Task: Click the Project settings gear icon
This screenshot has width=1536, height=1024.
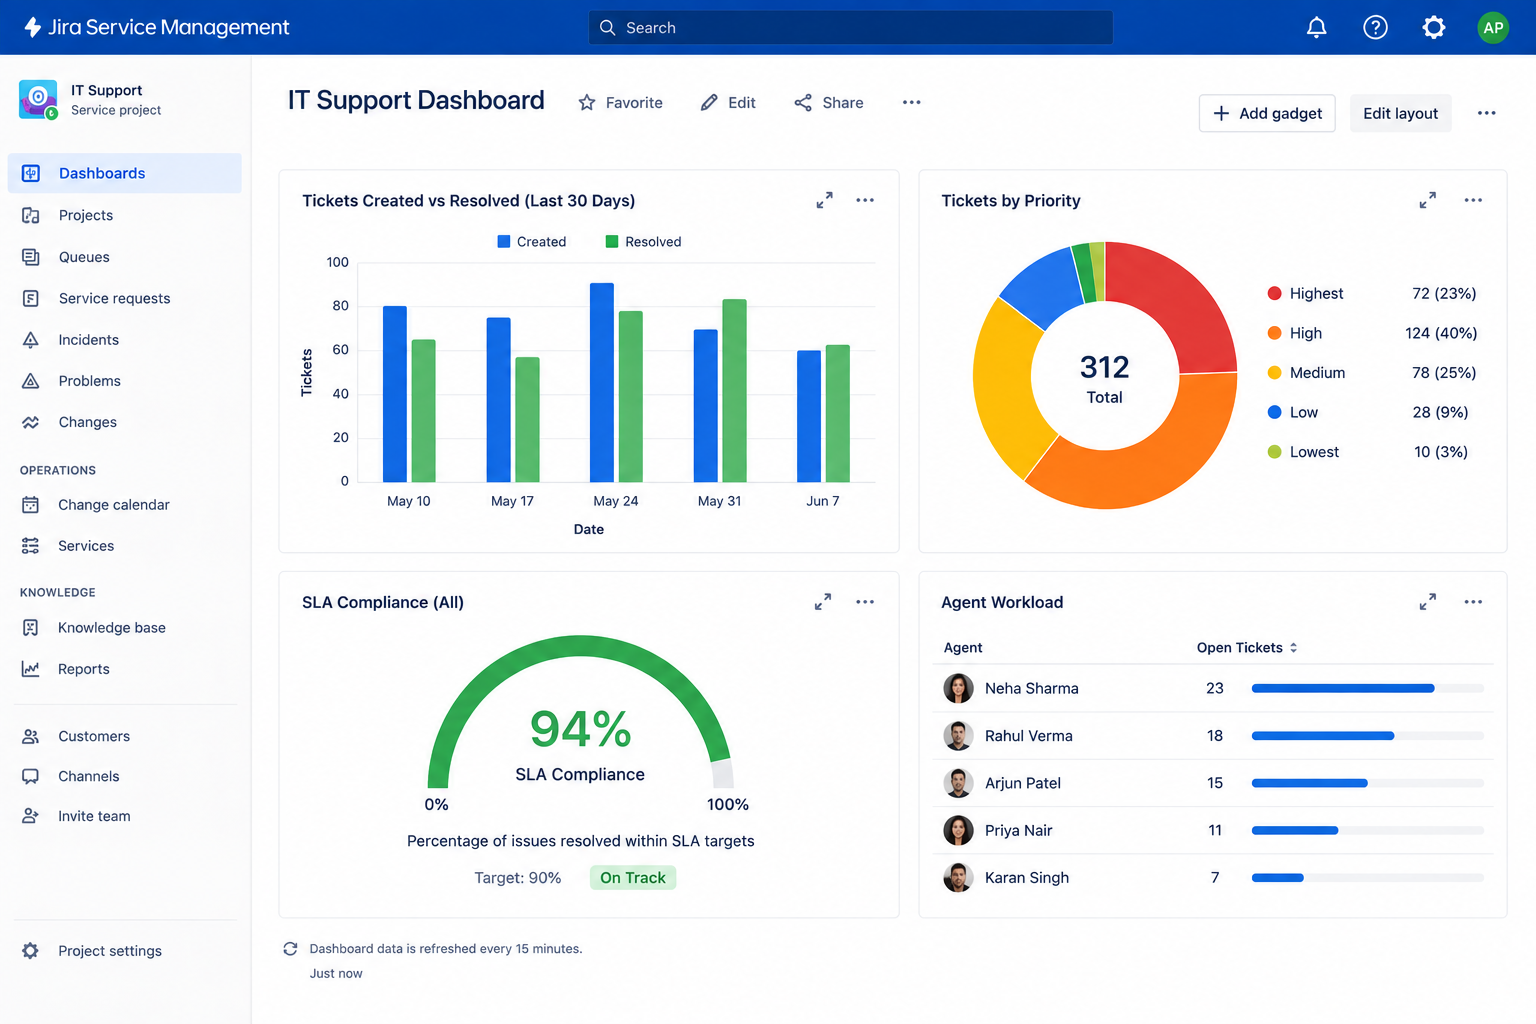Action: coord(31,951)
